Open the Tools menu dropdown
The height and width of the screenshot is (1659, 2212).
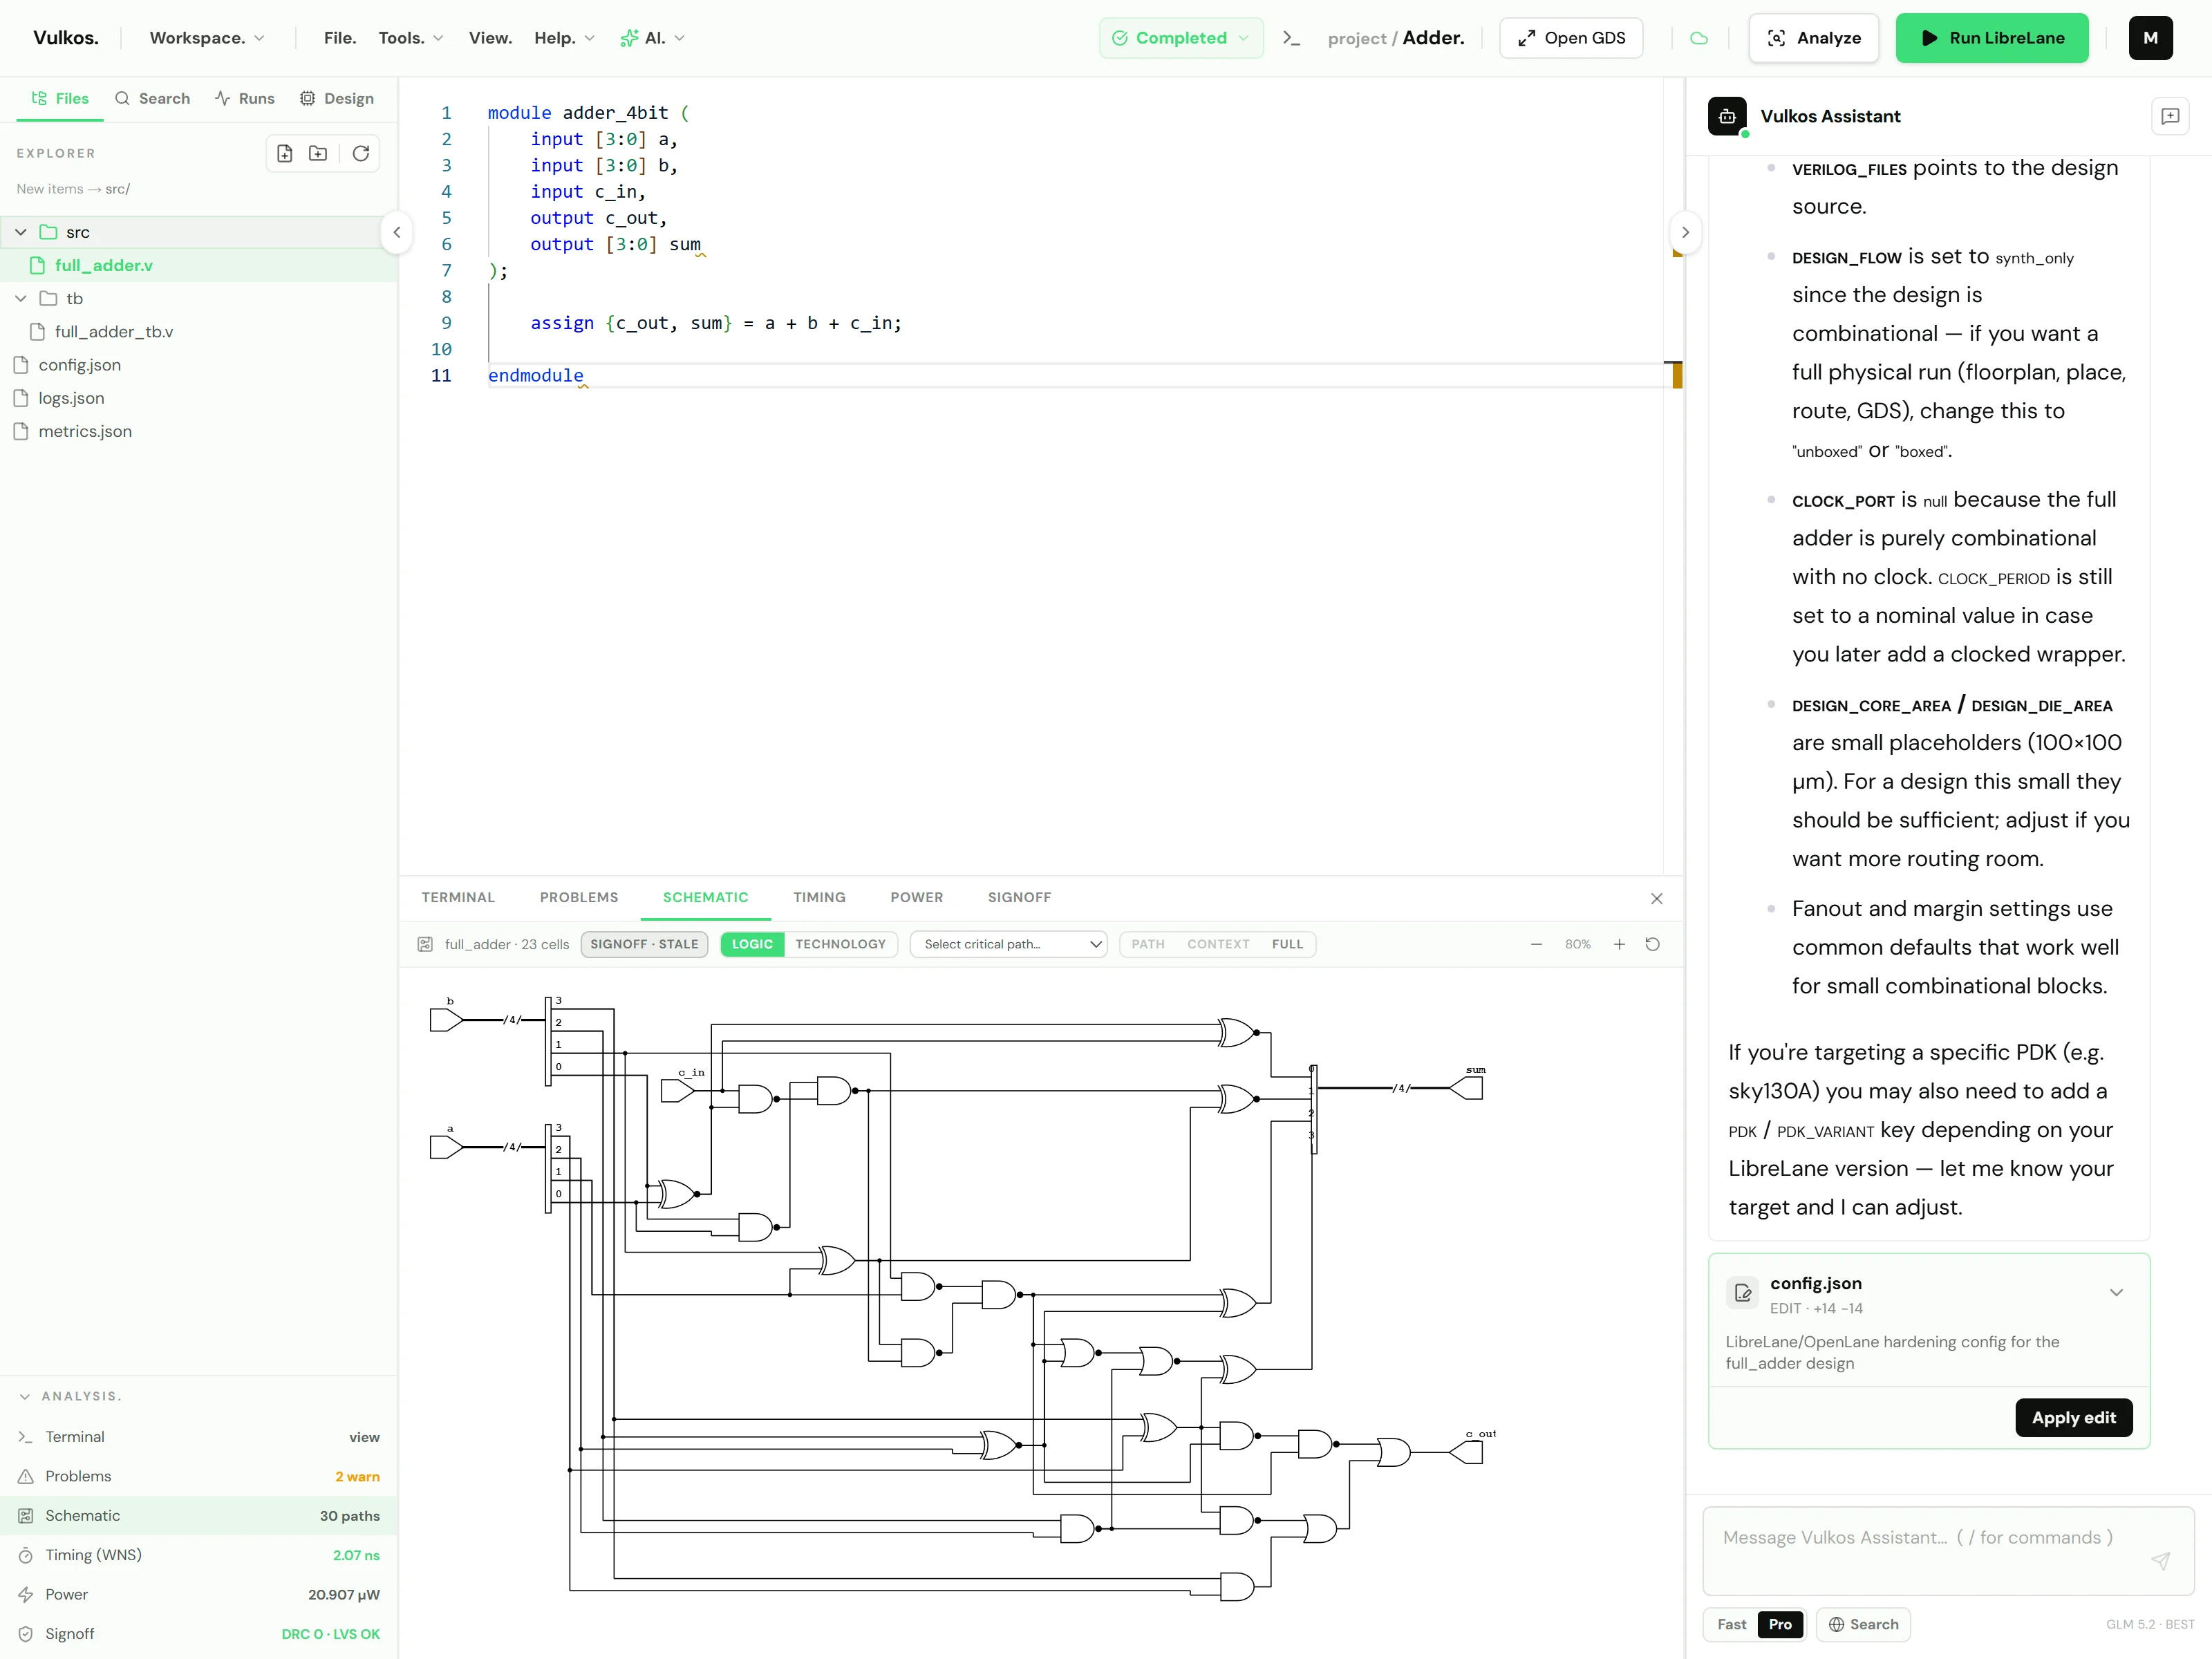(x=410, y=38)
